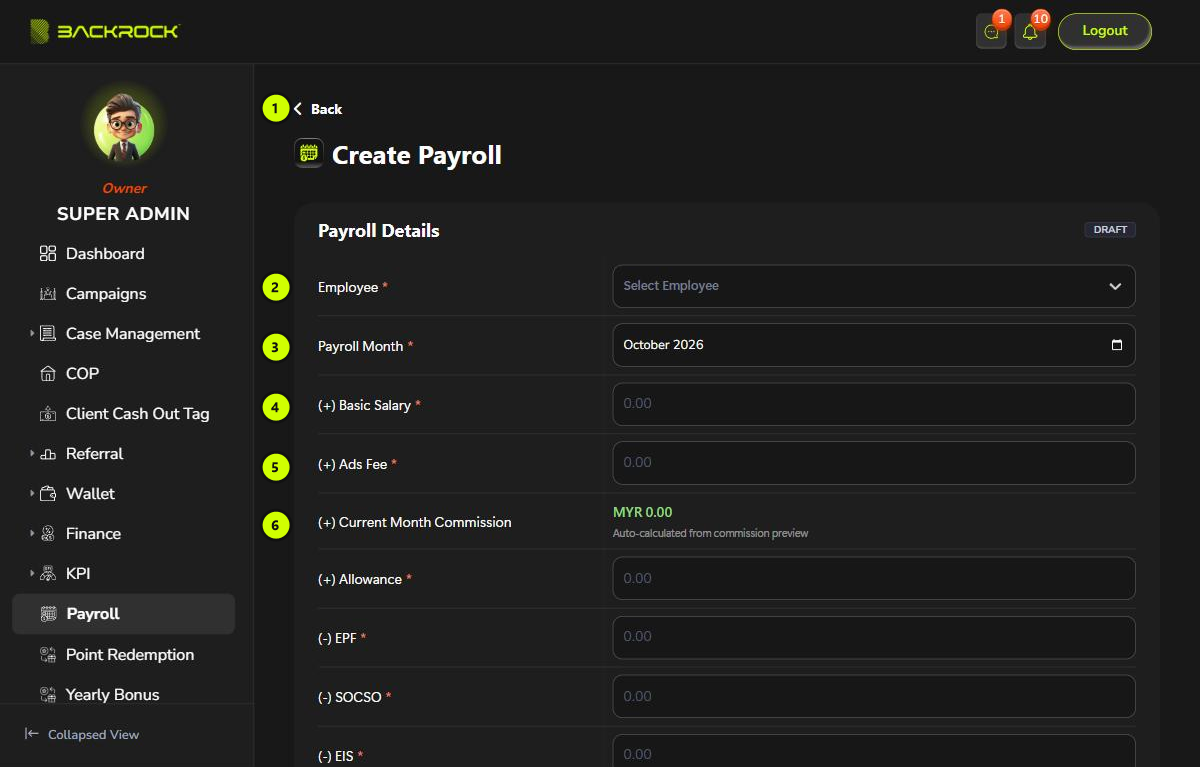The image size is (1200, 767).
Task: Expand the Case Management submenu arrow
Action: (32, 333)
